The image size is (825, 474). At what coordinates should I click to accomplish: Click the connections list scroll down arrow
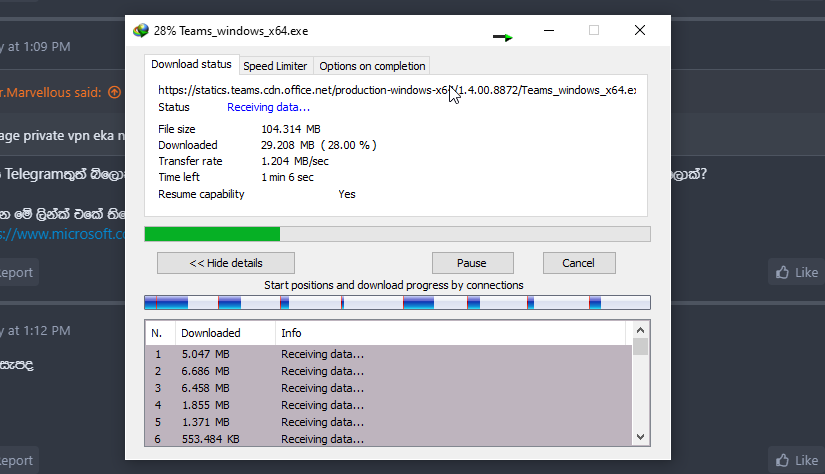pyautogui.click(x=640, y=437)
